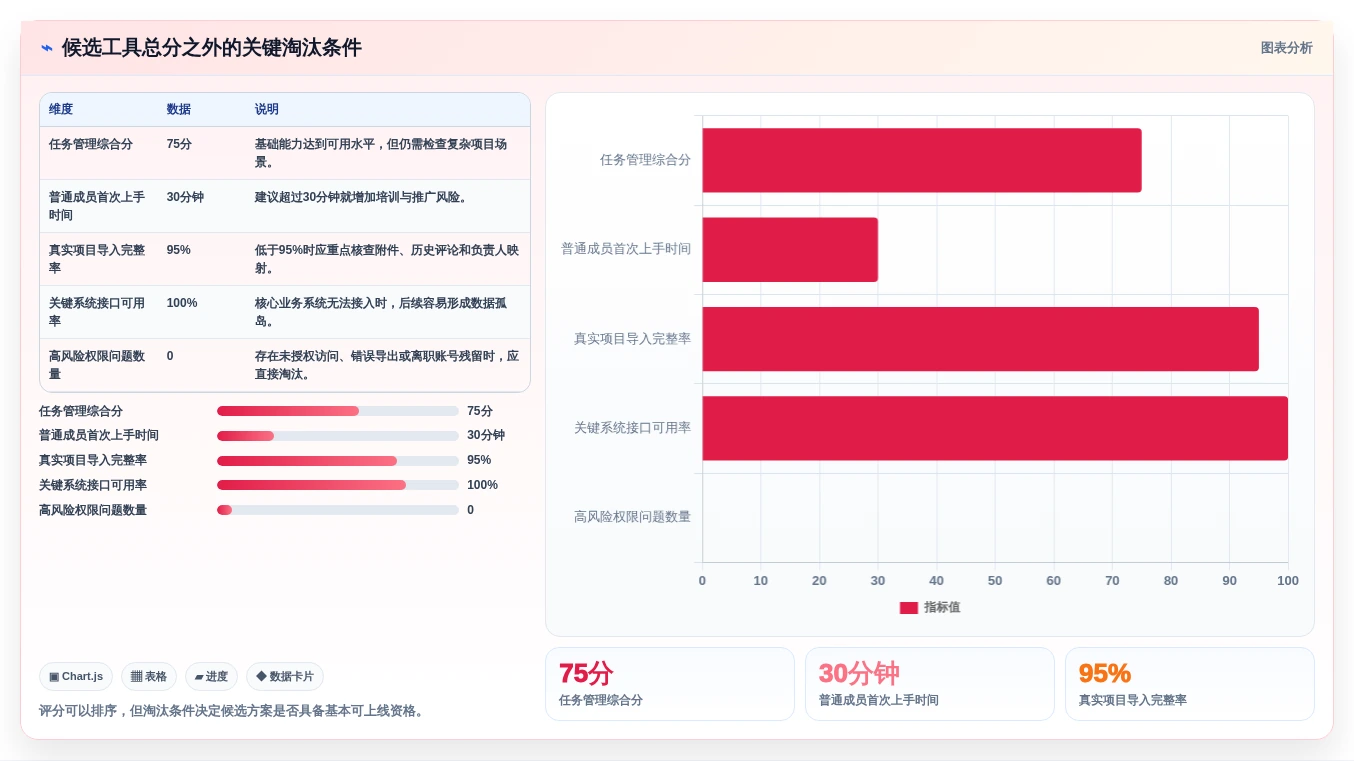Screen dimensions: 1354x761
Task: Click the 真实项目导入完整率 chart bar
Action: click(980, 339)
